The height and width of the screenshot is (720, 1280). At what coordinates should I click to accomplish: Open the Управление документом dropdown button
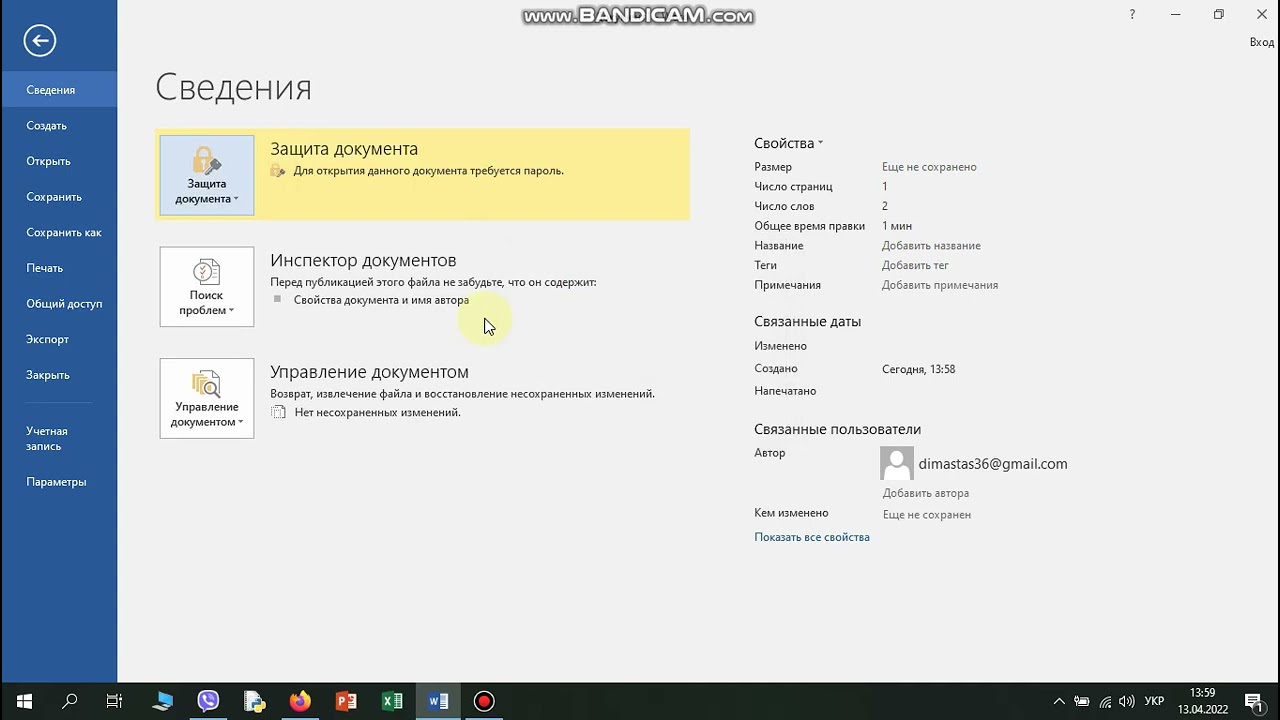(207, 398)
